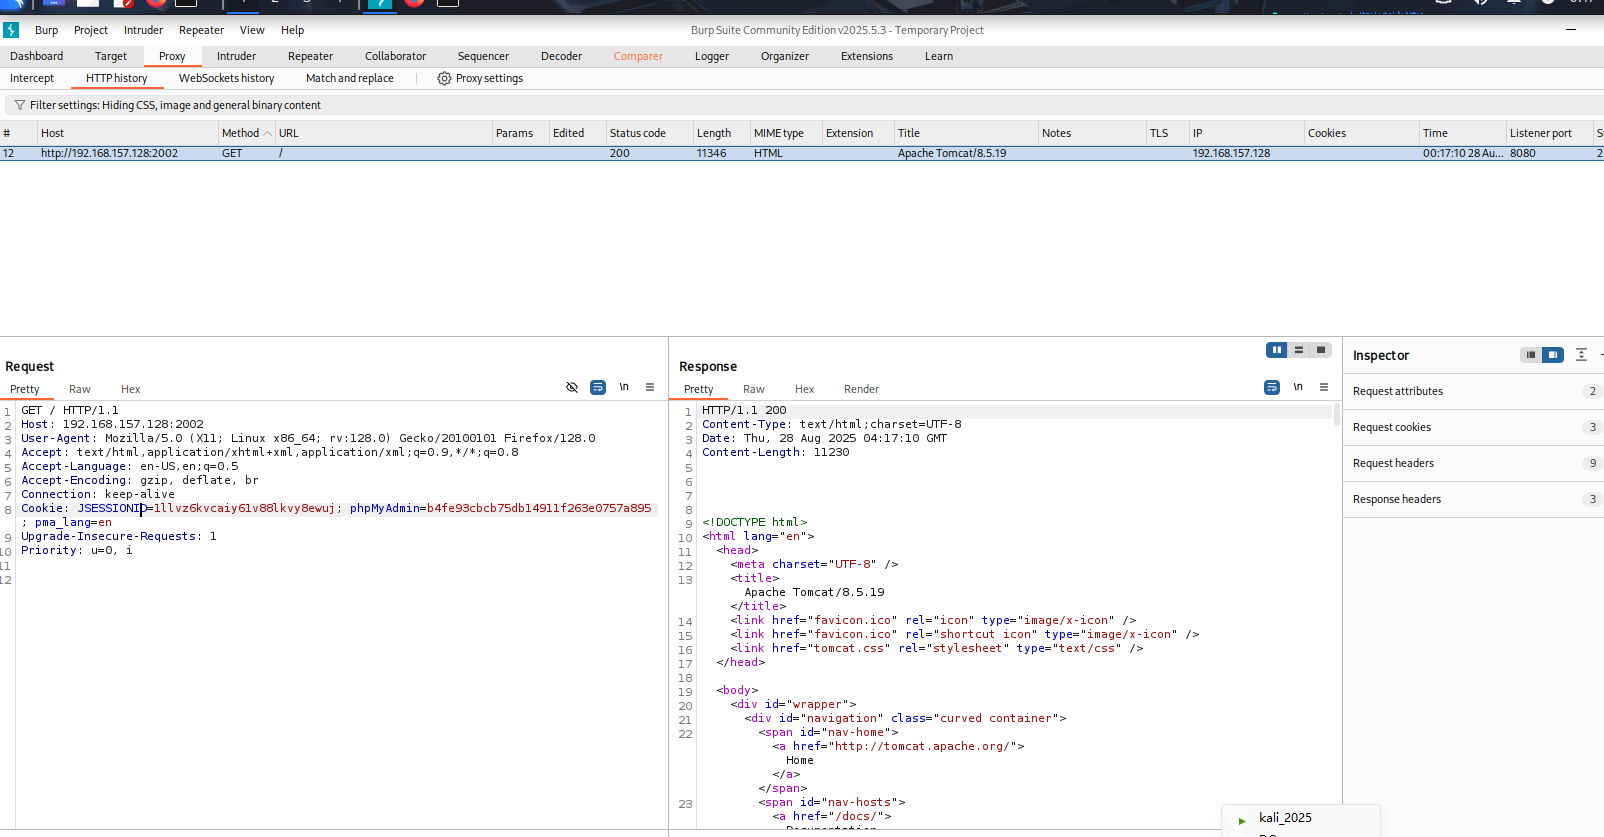
Task: Select side-by-side message layout
Action: [x=1277, y=350]
